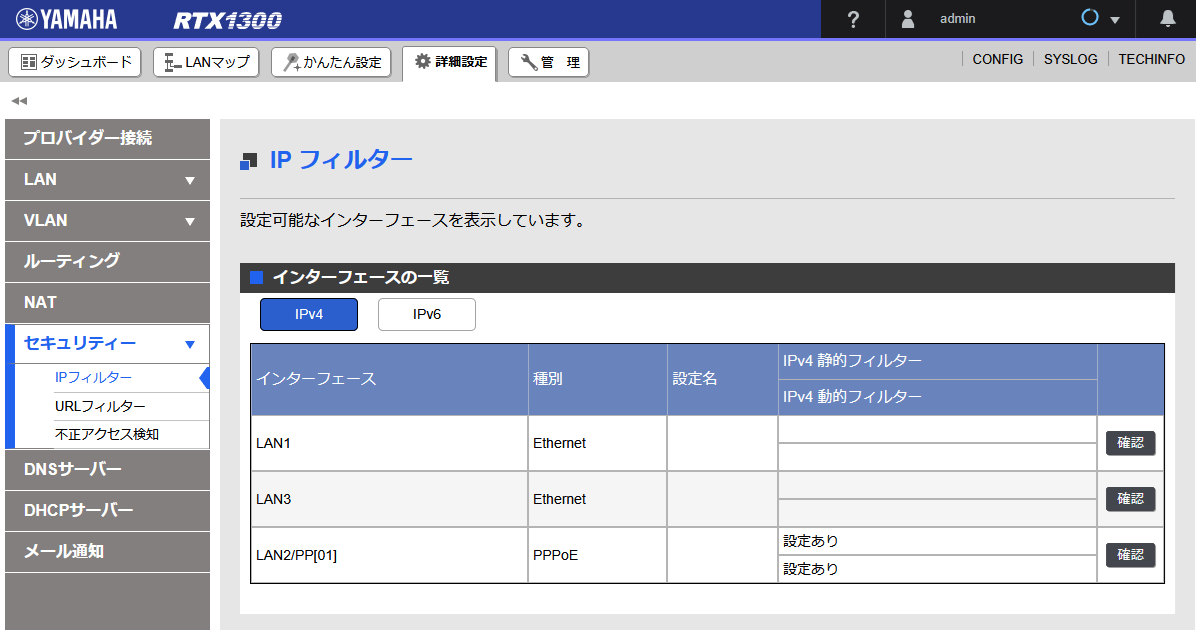Switch to the 詳細設定 tab
The image size is (1196, 630).
pyautogui.click(x=449, y=61)
